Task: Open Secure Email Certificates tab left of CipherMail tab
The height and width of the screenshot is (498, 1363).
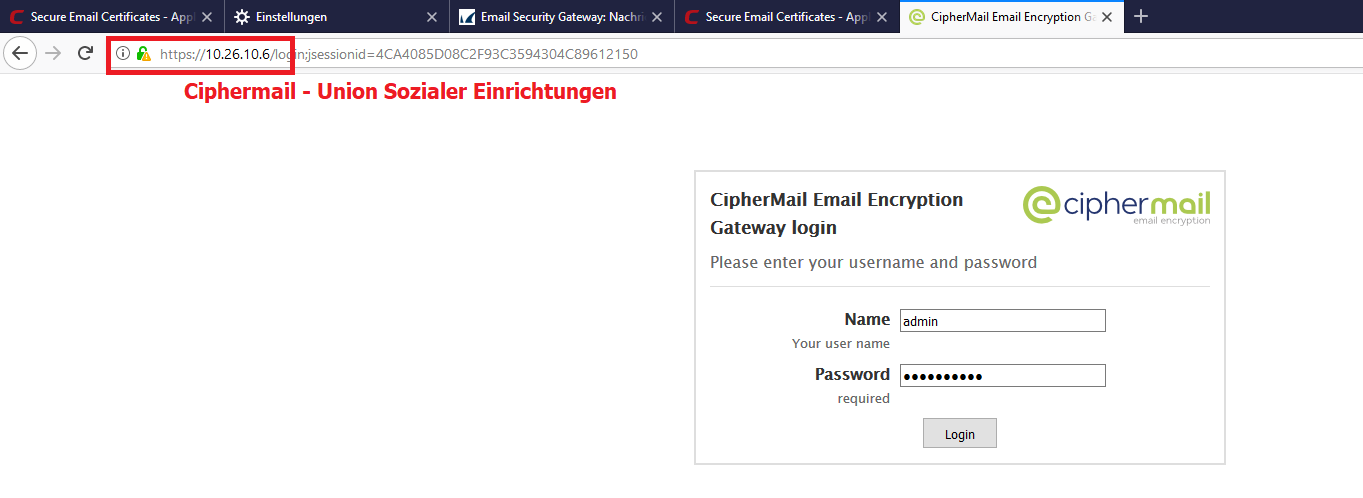Action: click(775, 17)
